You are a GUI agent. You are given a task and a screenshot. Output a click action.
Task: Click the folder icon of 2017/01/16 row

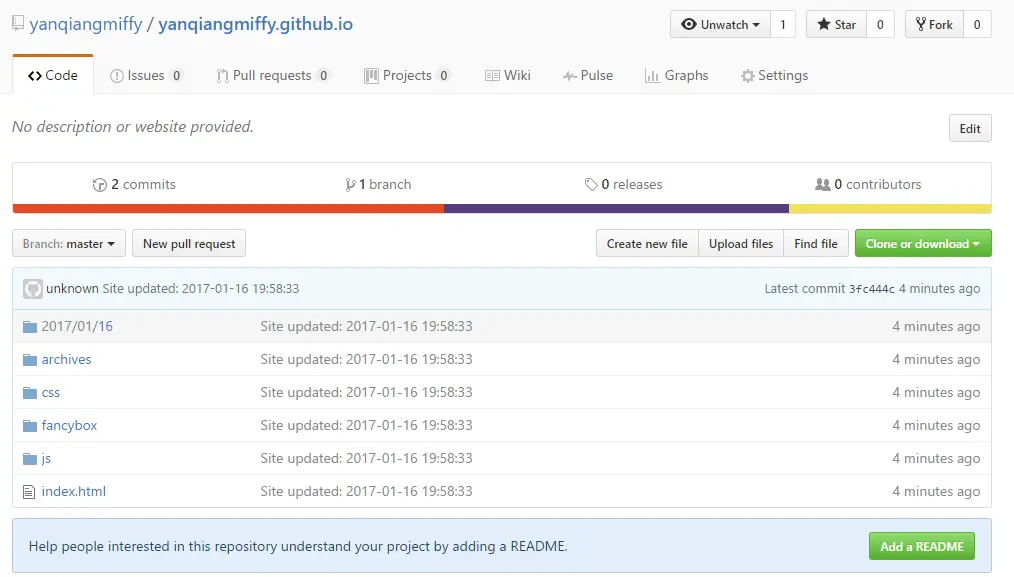click(30, 327)
